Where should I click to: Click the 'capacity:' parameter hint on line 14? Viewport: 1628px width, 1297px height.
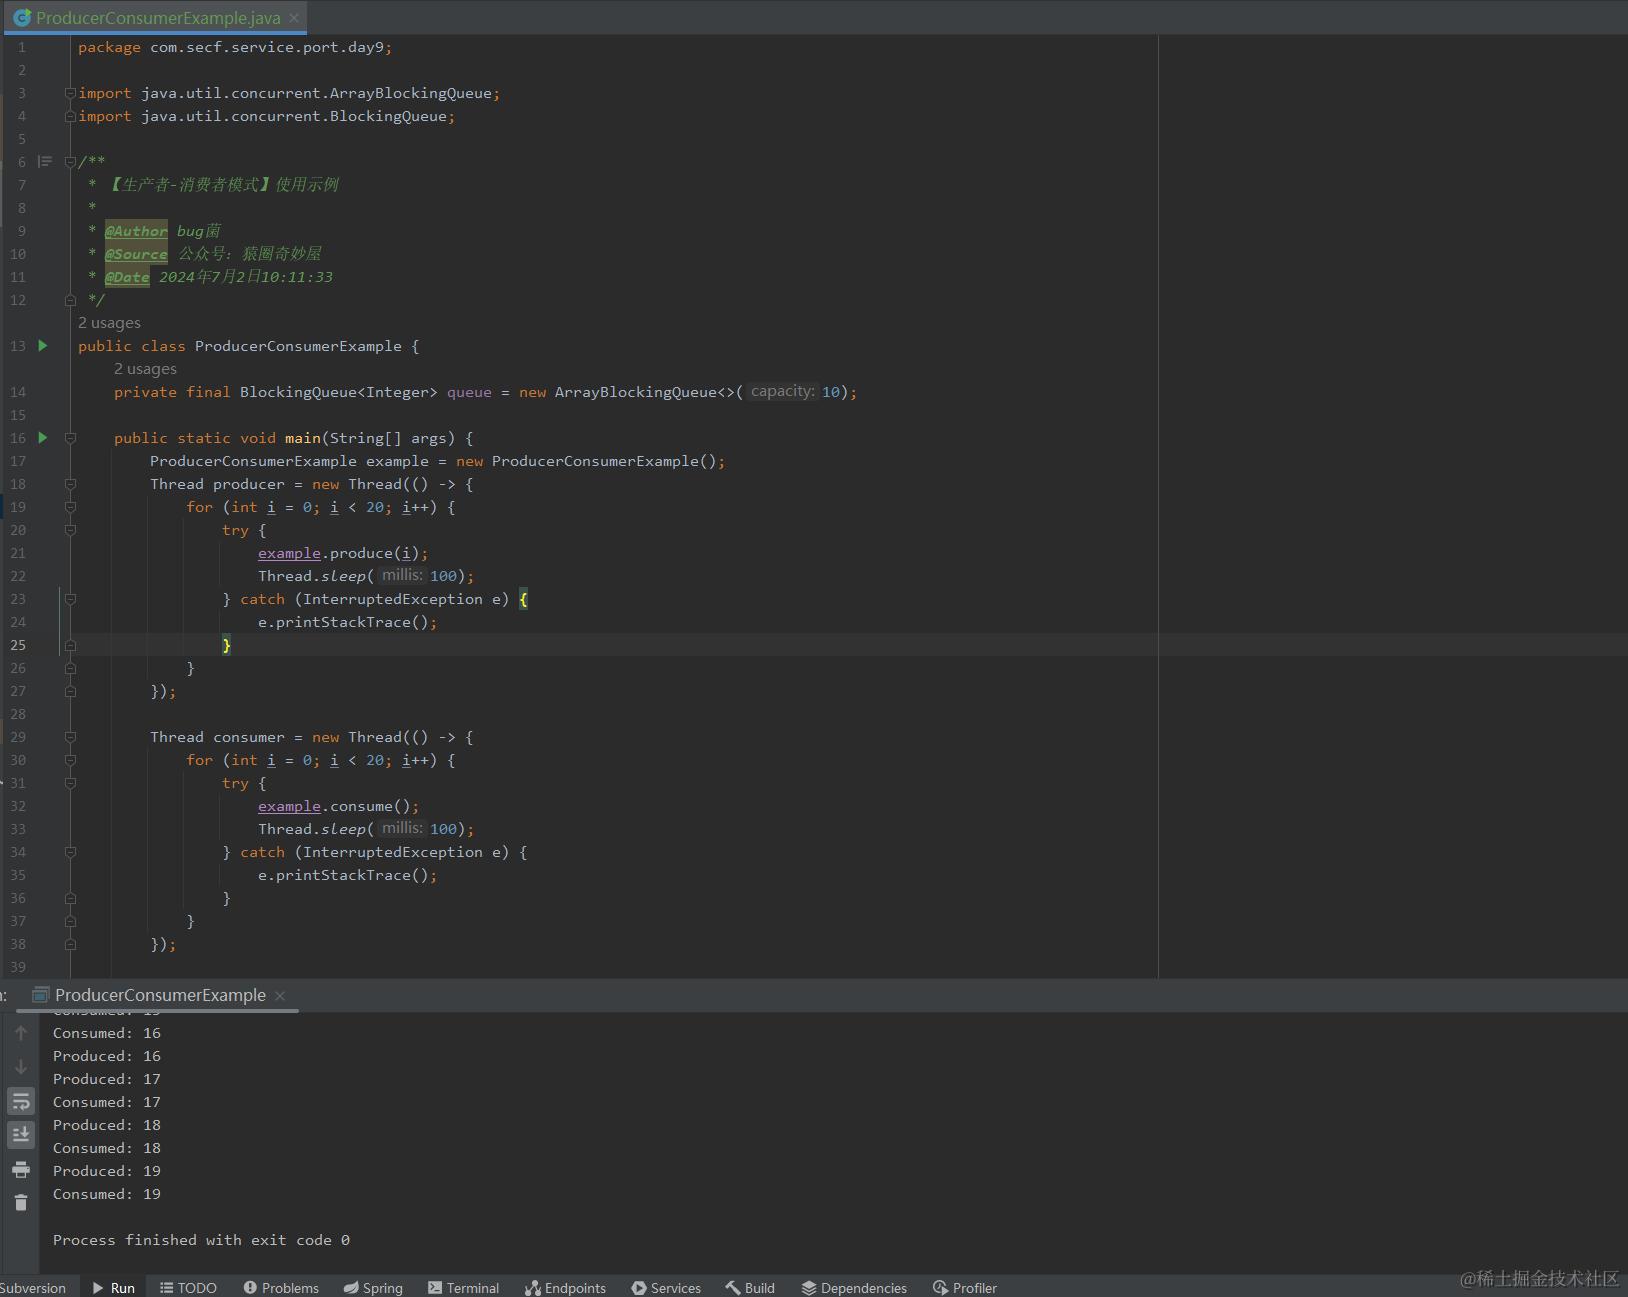[x=782, y=391]
